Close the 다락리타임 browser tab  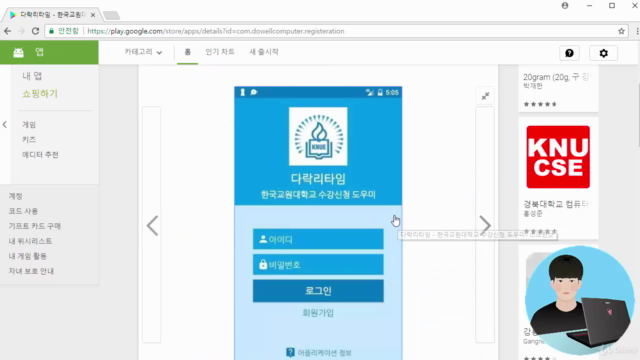(x=93, y=15)
